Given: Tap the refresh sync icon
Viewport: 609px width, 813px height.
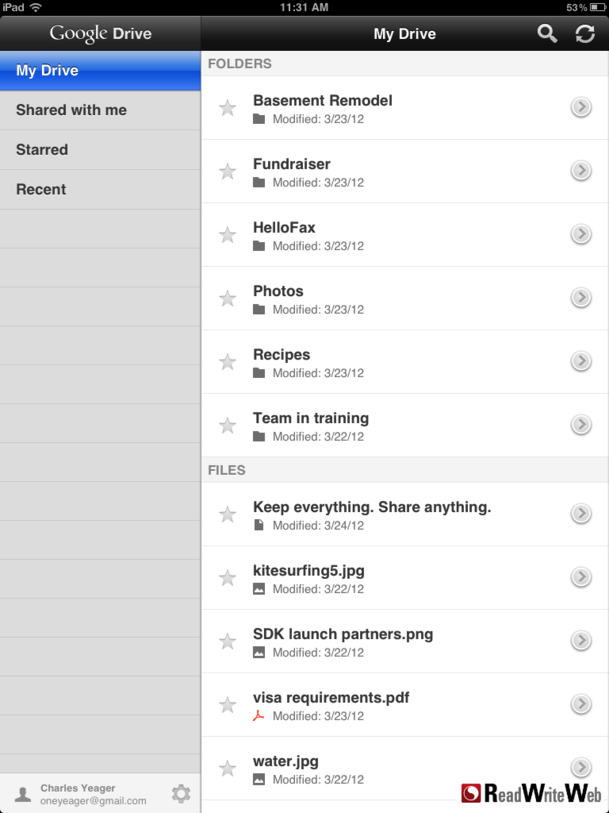Looking at the screenshot, I should [585, 34].
